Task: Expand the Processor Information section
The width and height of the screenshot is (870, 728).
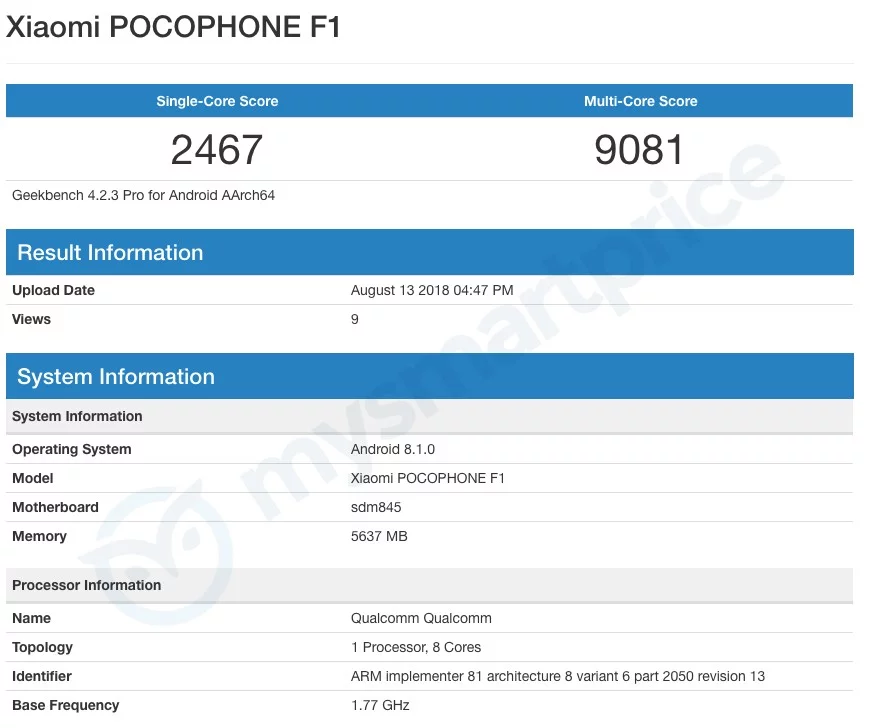Action: pos(85,585)
